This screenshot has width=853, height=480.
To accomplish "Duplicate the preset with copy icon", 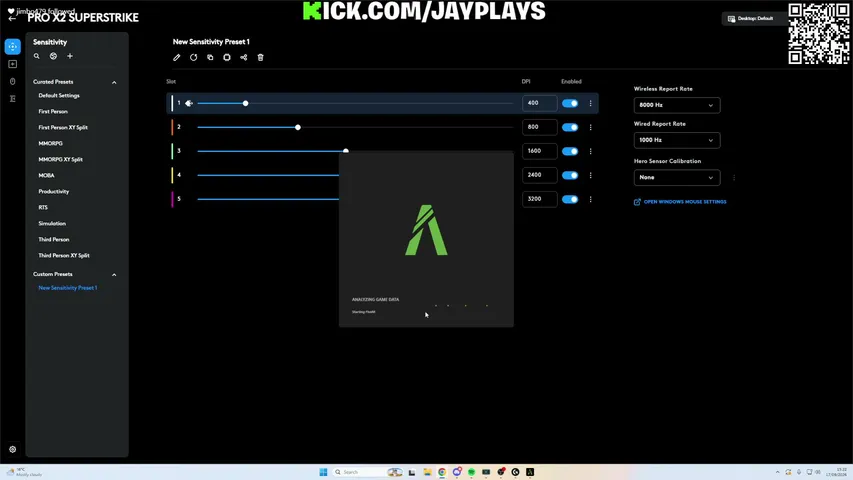I will tap(211, 57).
